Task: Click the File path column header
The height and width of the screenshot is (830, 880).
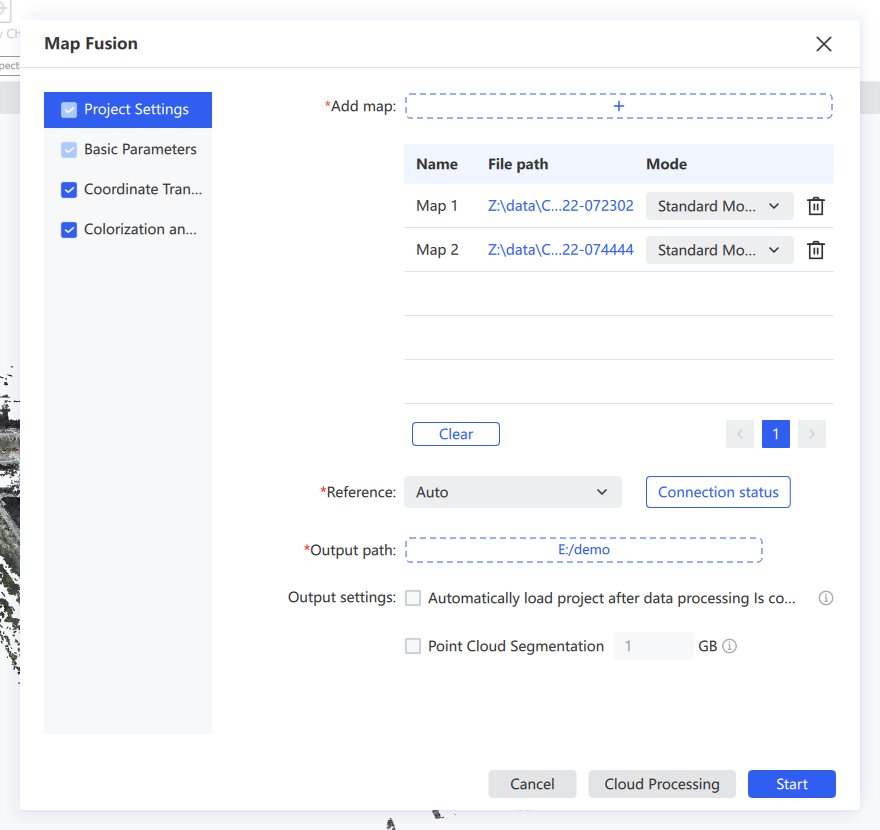Action: 518,164
